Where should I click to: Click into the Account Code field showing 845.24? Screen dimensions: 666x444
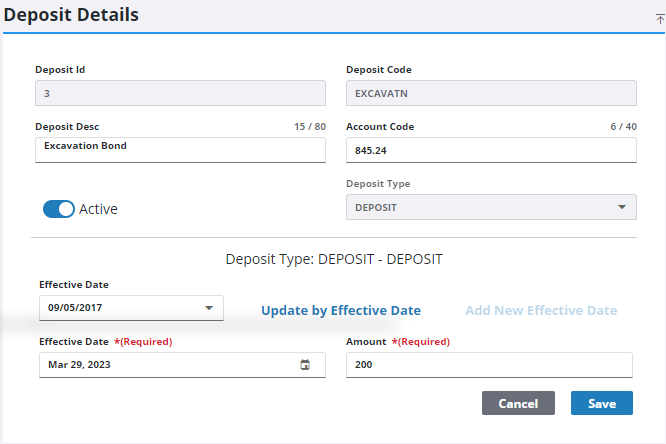490,150
